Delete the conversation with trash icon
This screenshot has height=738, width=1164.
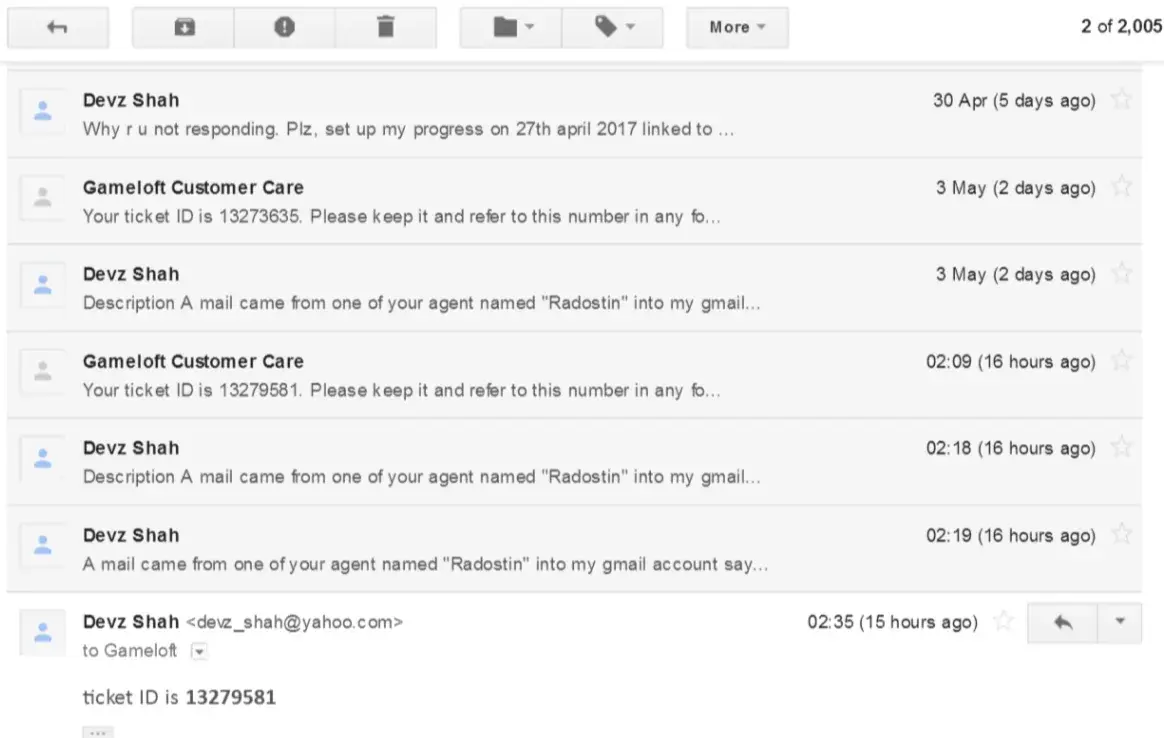(385, 28)
